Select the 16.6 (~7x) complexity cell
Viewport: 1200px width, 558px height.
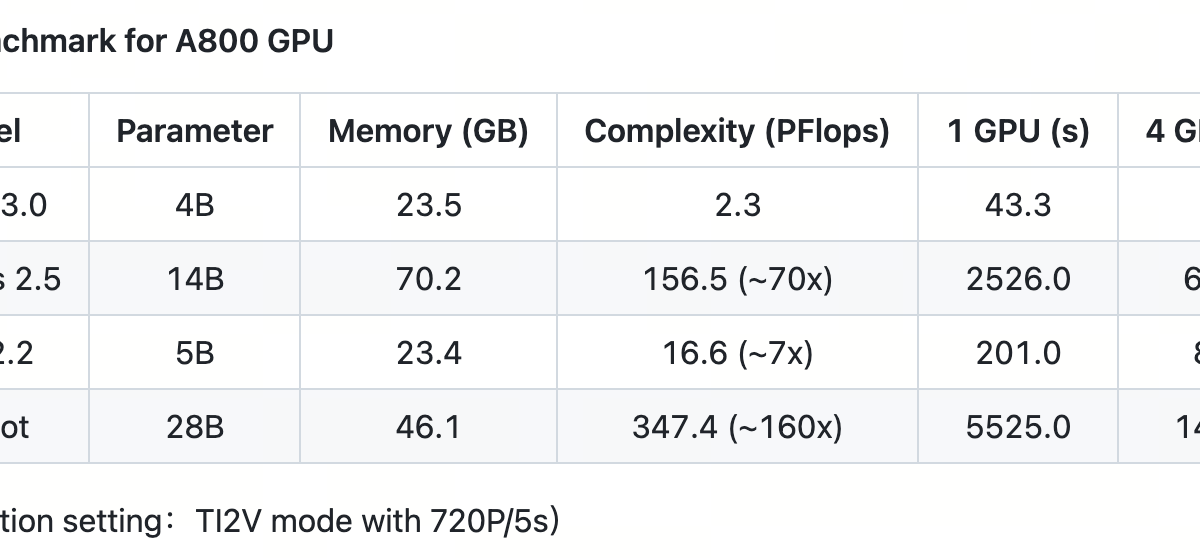(x=737, y=353)
